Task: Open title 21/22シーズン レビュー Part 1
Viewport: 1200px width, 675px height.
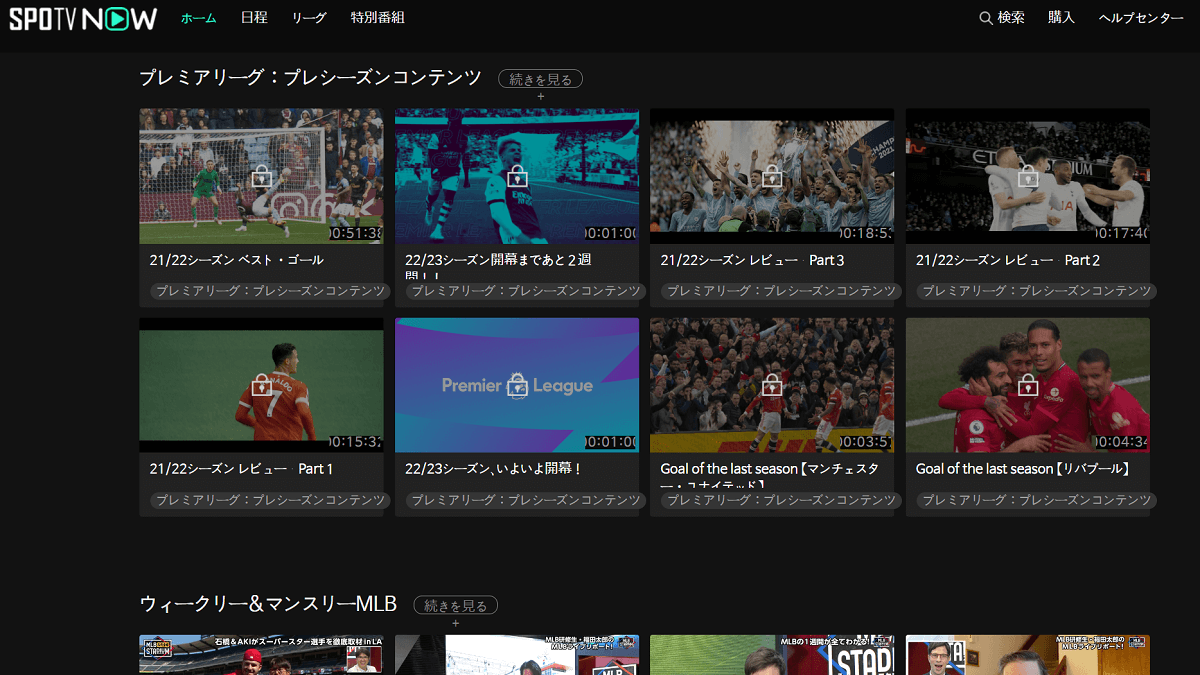Action: pyautogui.click(x=242, y=468)
